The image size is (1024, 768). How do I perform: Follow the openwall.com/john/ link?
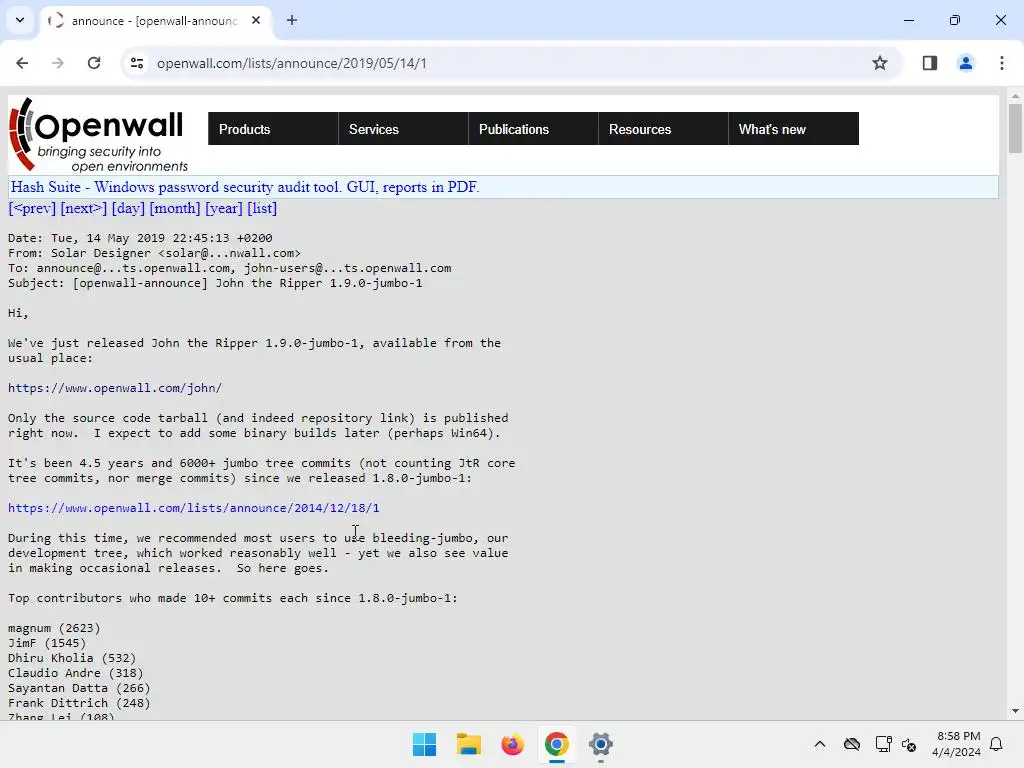point(115,388)
